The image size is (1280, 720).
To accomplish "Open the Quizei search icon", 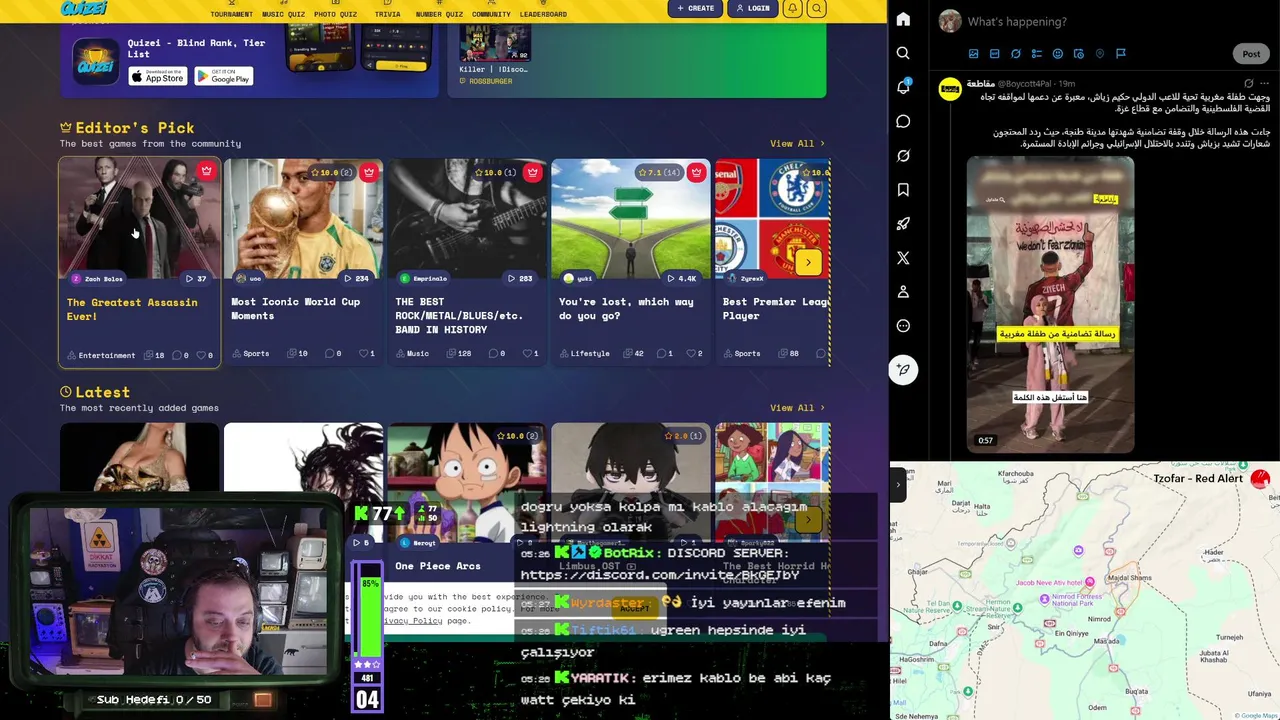I will (817, 8).
